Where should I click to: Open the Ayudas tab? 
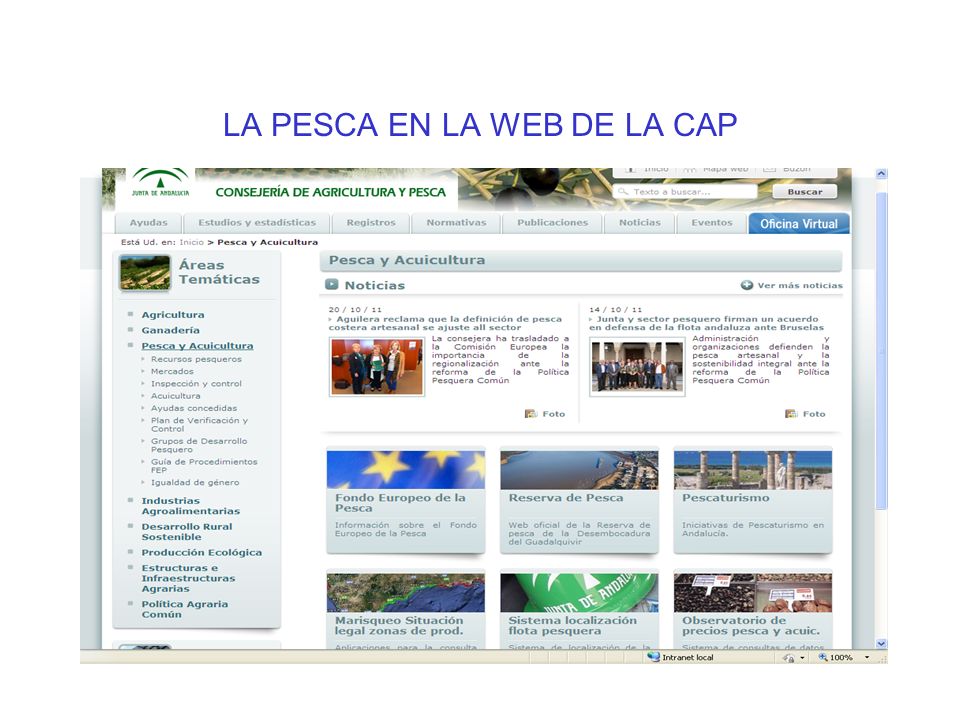(x=148, y=223)
